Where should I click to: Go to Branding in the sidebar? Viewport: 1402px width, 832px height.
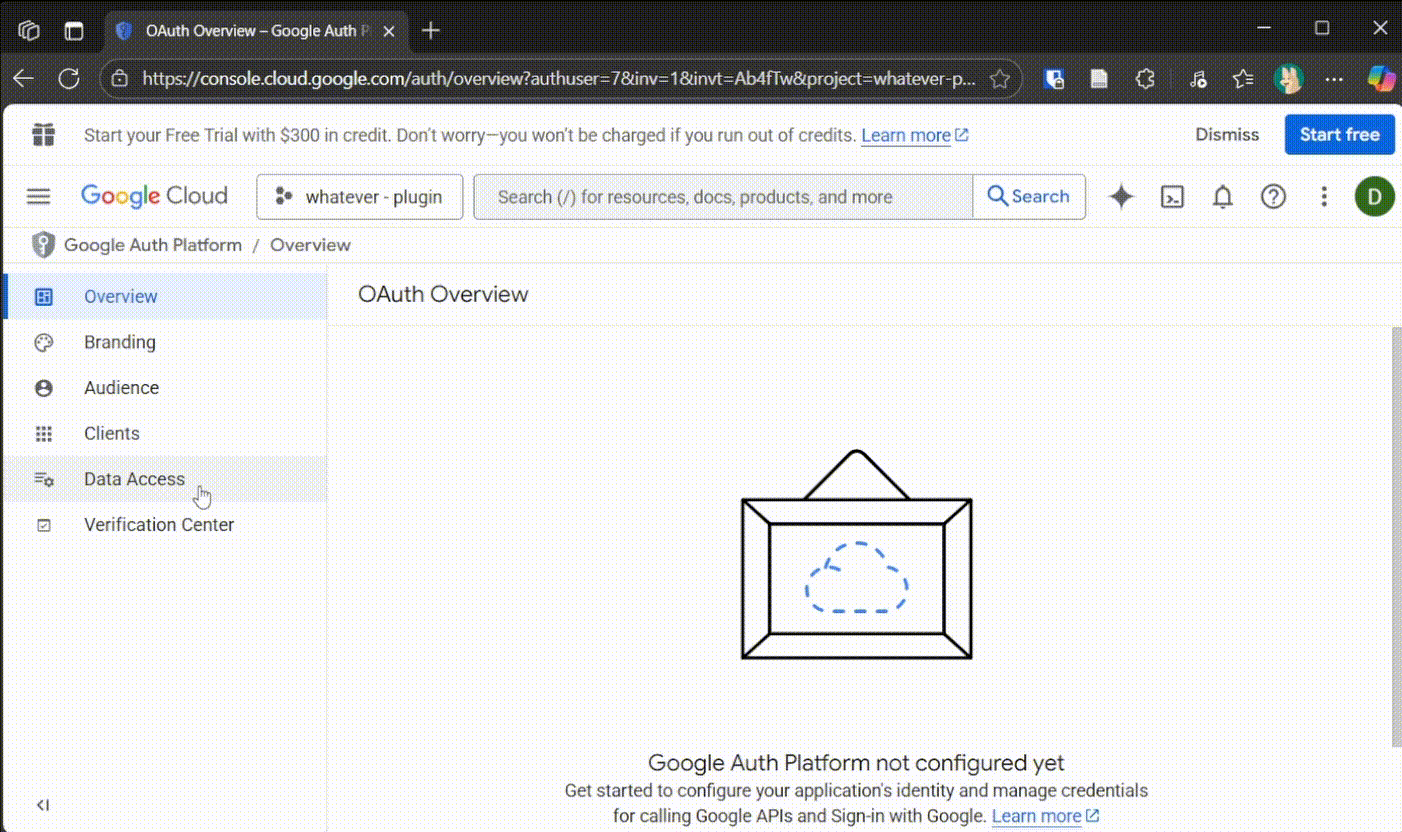[165, 342]
